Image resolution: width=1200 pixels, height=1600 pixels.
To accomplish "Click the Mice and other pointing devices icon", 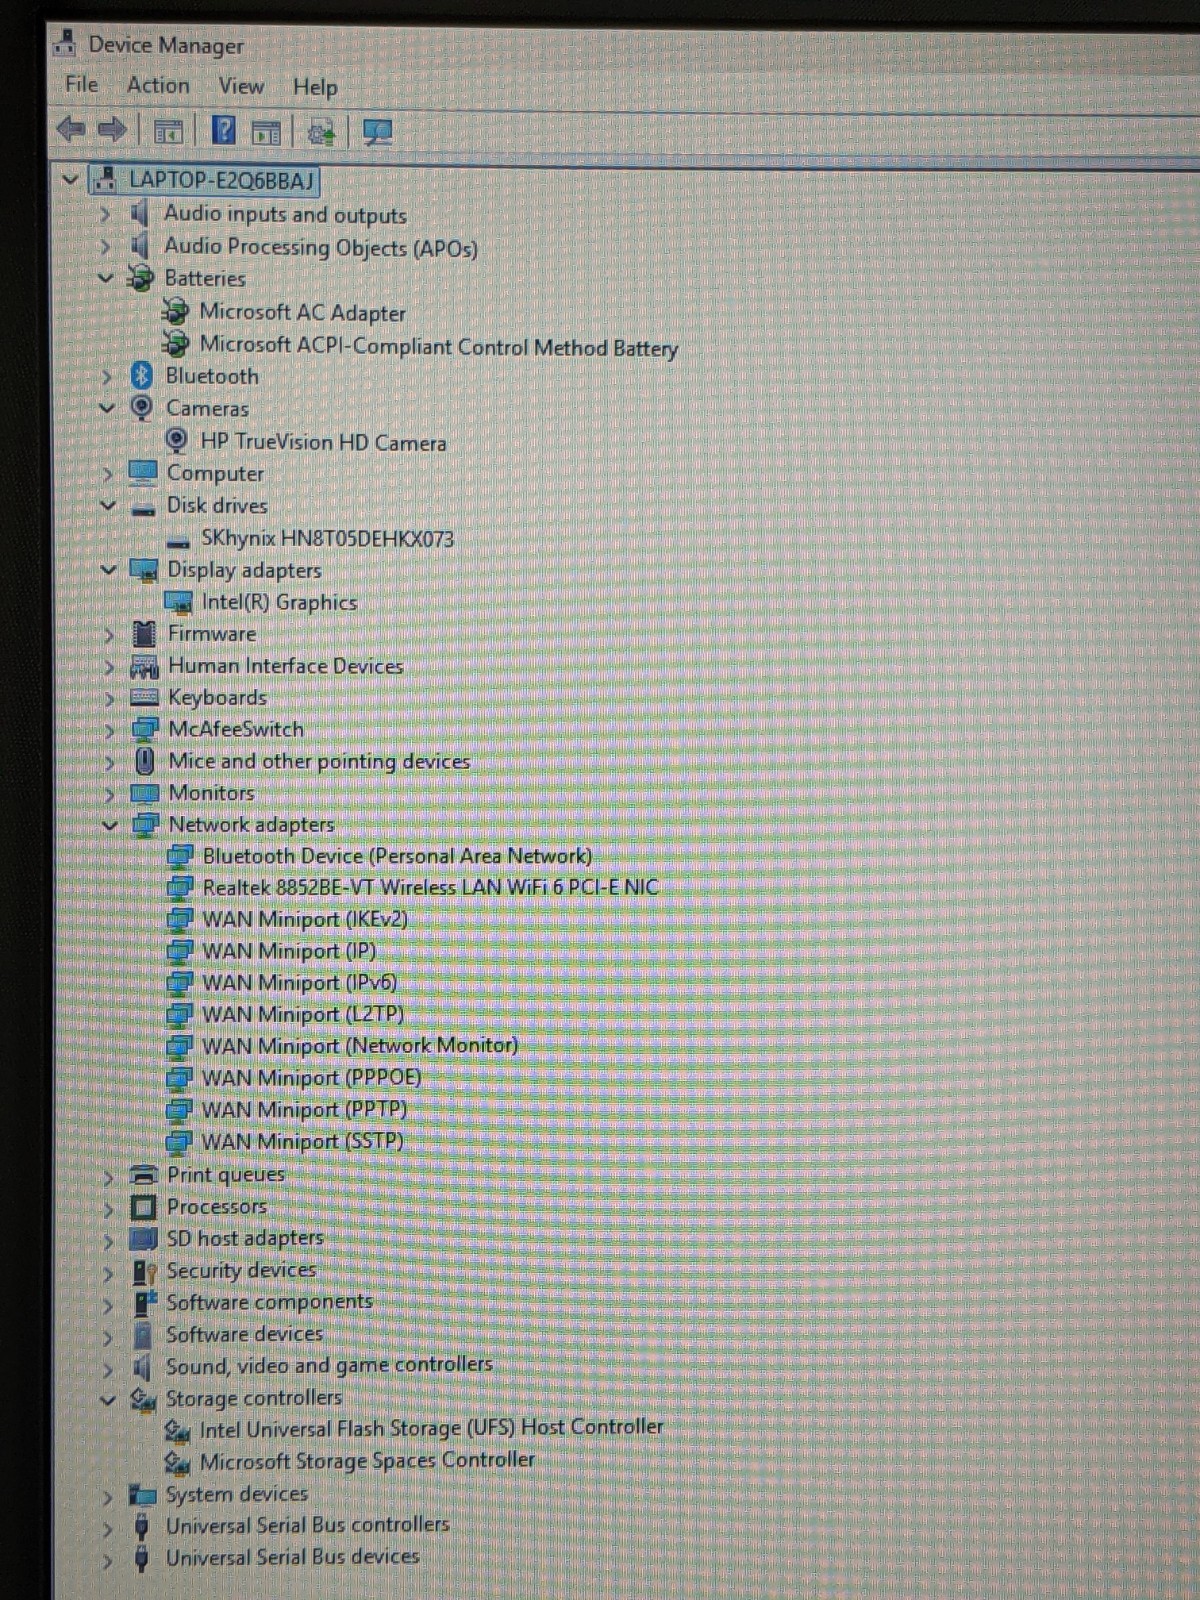I will [x=145, y=761].
